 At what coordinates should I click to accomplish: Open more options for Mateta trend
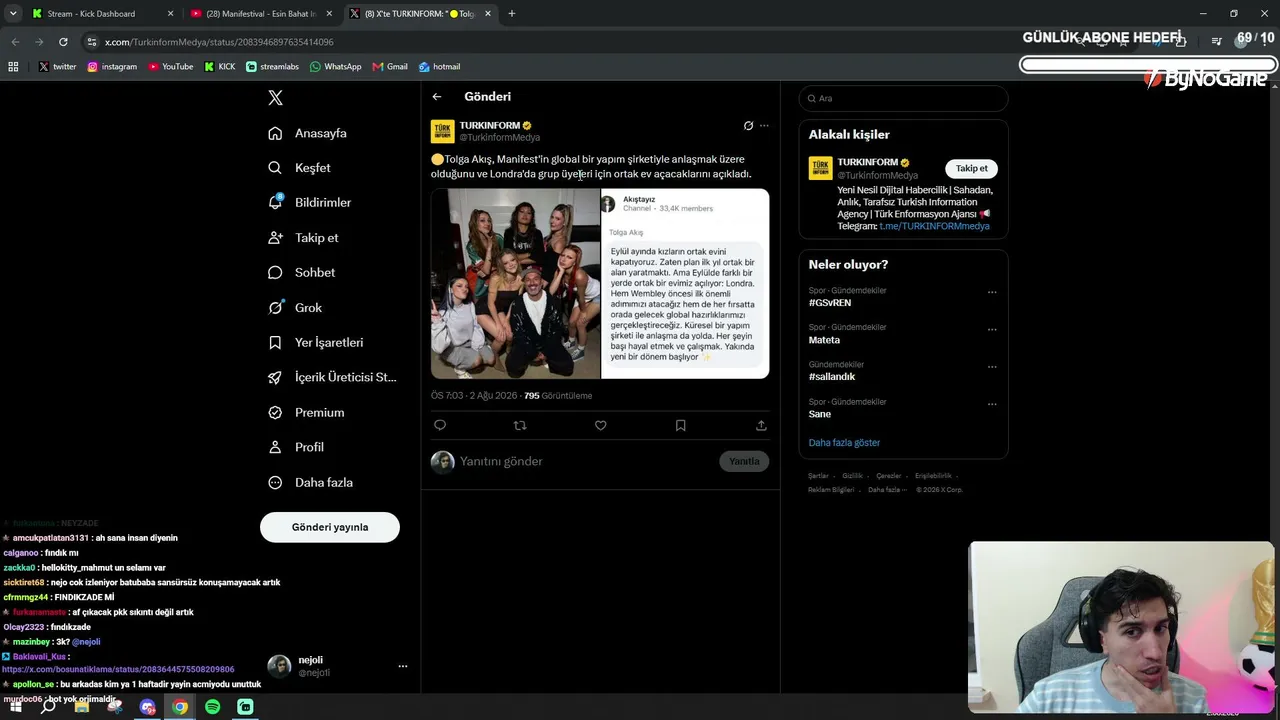[x=992, y=330]
